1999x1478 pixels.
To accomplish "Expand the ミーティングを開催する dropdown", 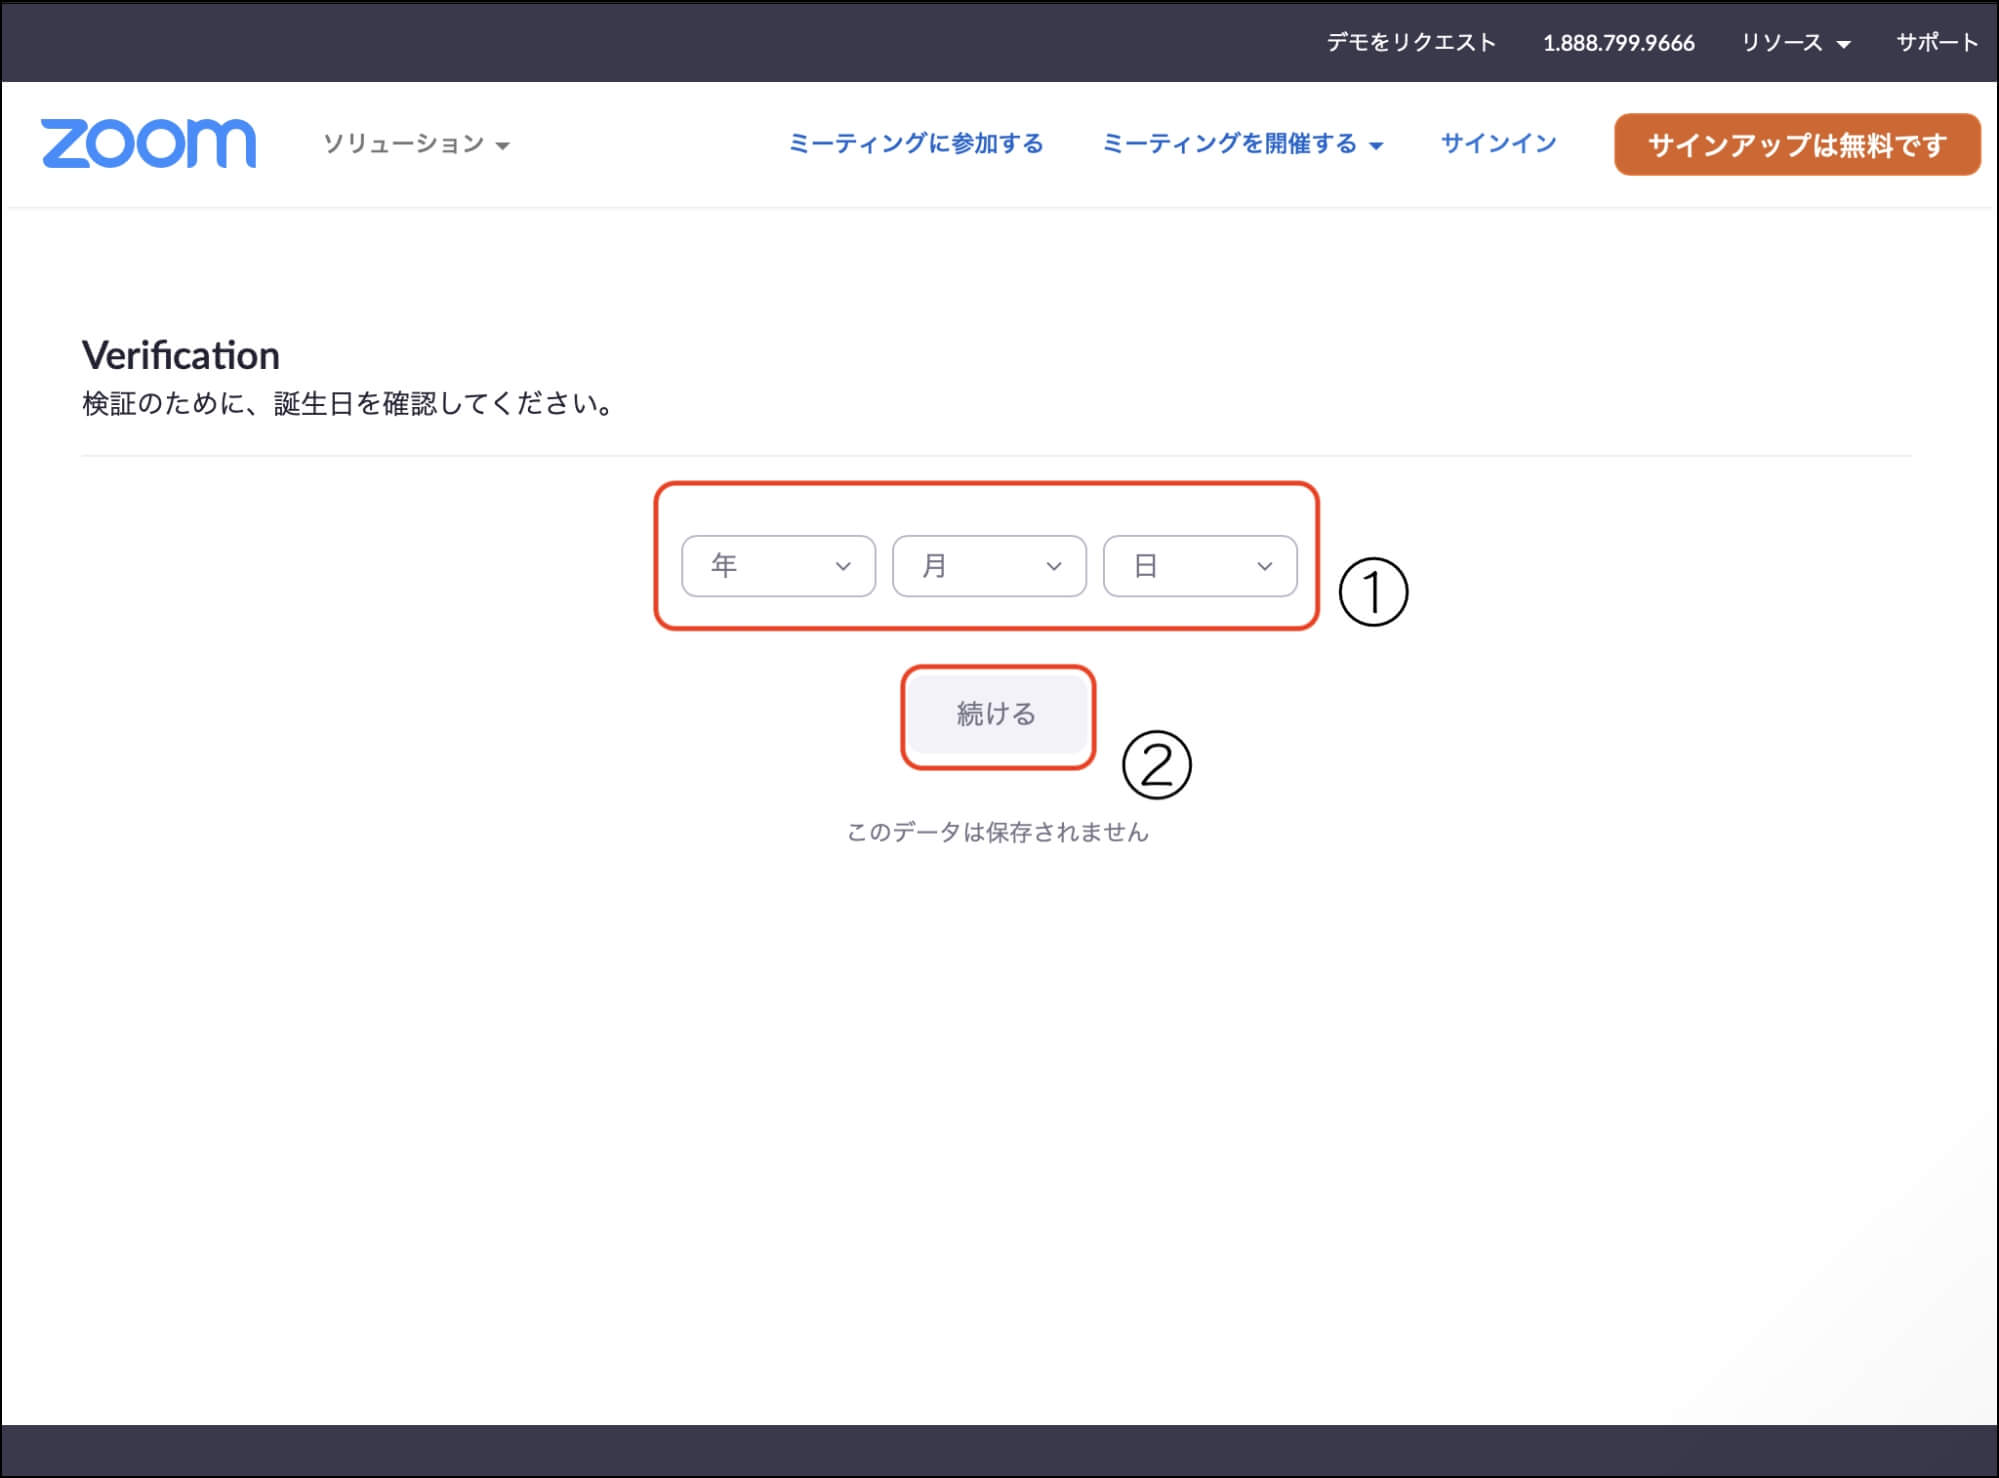I will point(1231,143).
